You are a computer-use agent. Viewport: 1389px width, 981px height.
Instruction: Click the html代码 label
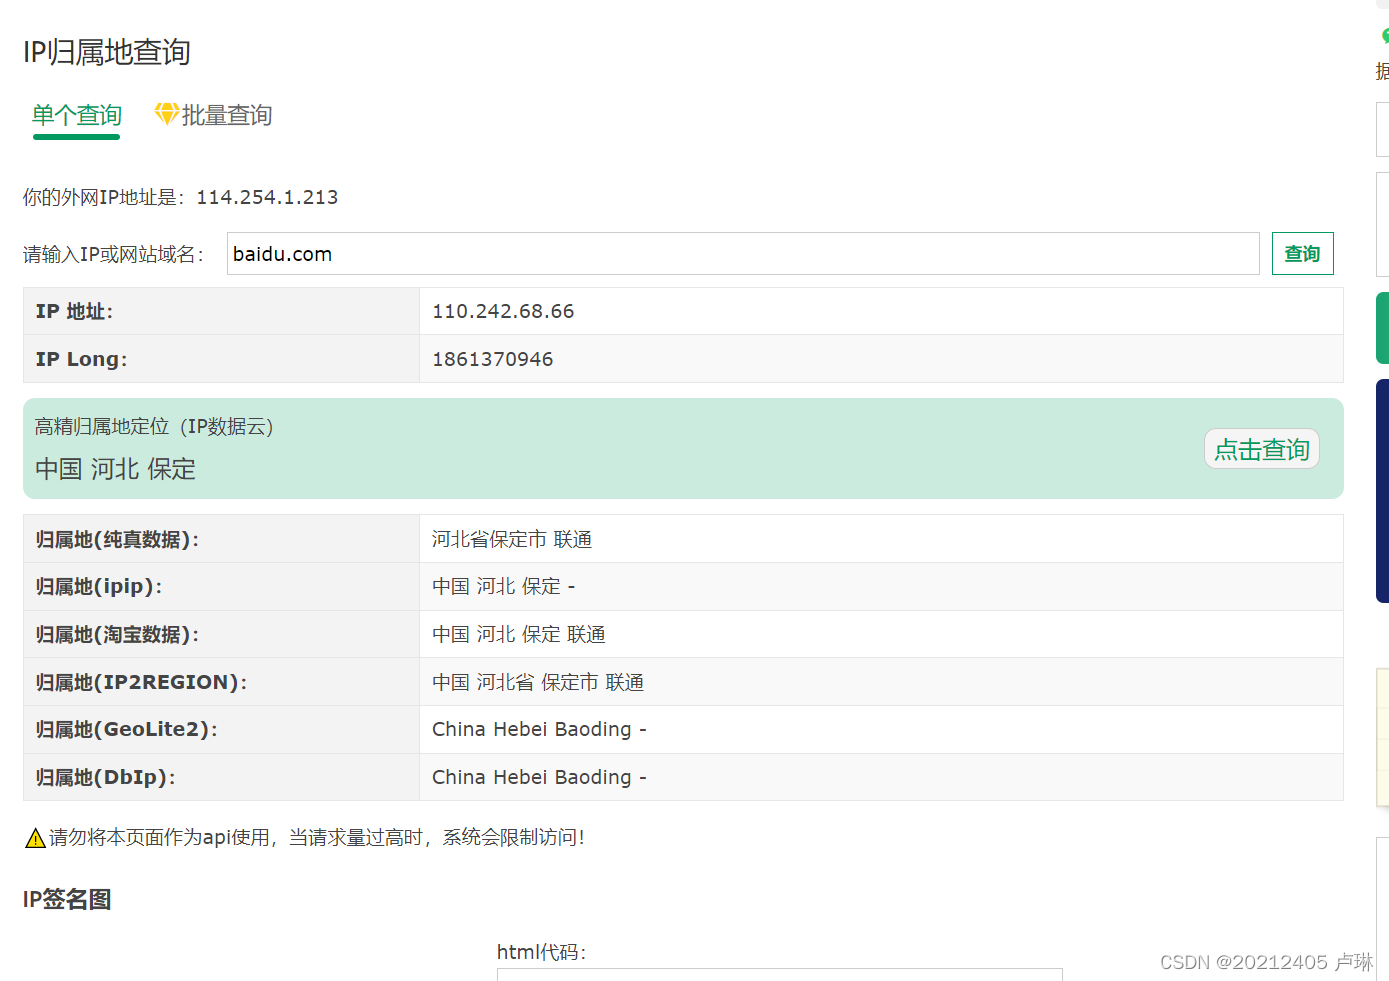pos(541,952)
